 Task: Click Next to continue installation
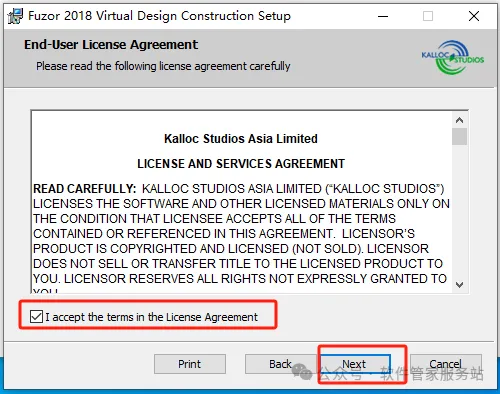click(354, 364)
